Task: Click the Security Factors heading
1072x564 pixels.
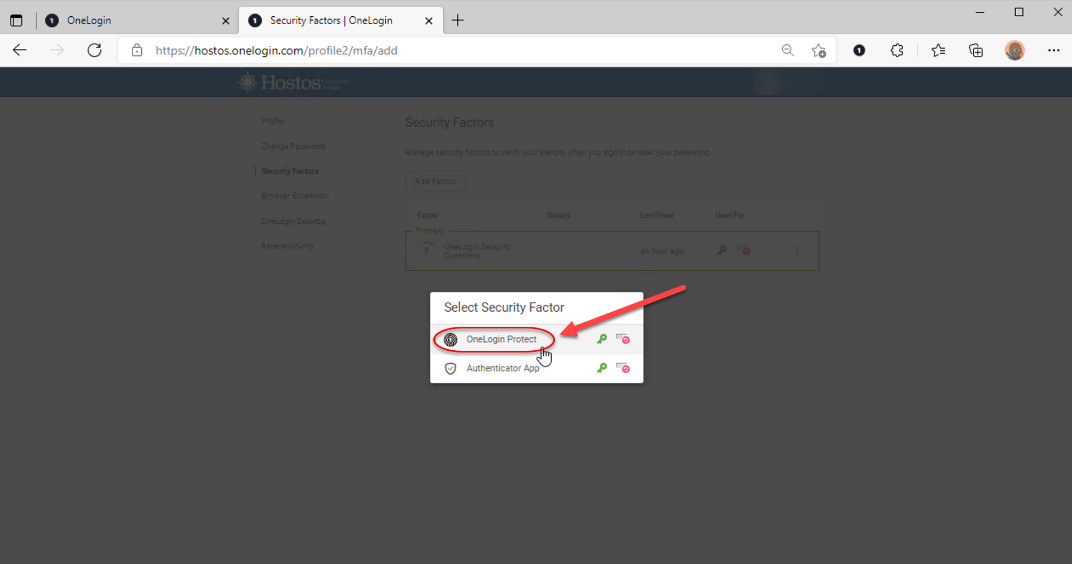Action: click(x=449, y=122)
